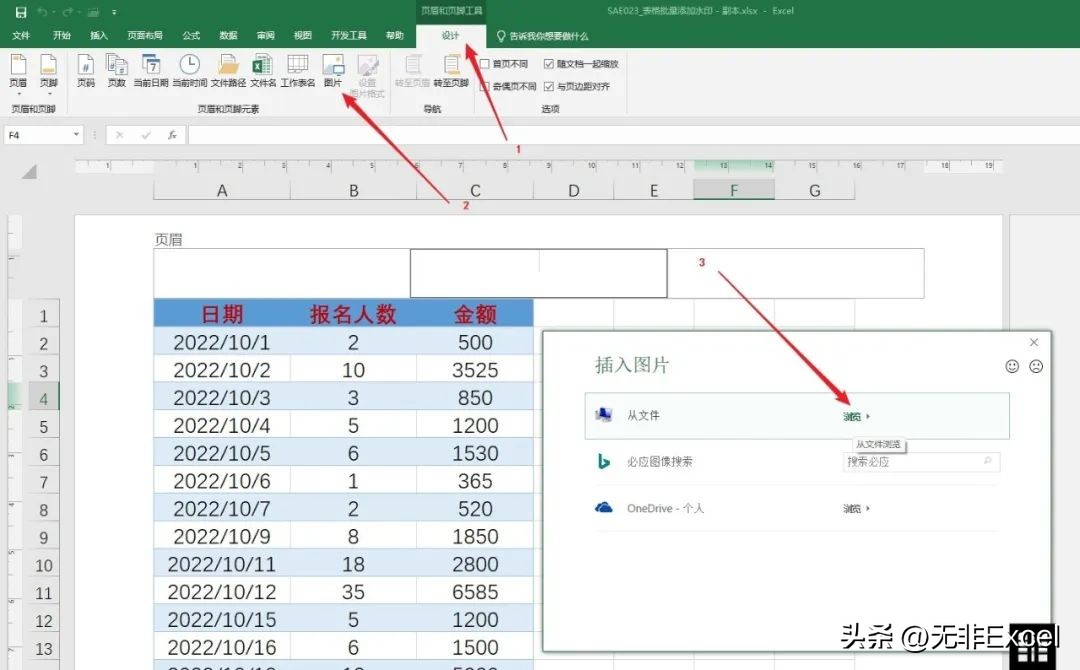Select column A header
This screenshot has height=670, width=1080.
click(222, 191)
